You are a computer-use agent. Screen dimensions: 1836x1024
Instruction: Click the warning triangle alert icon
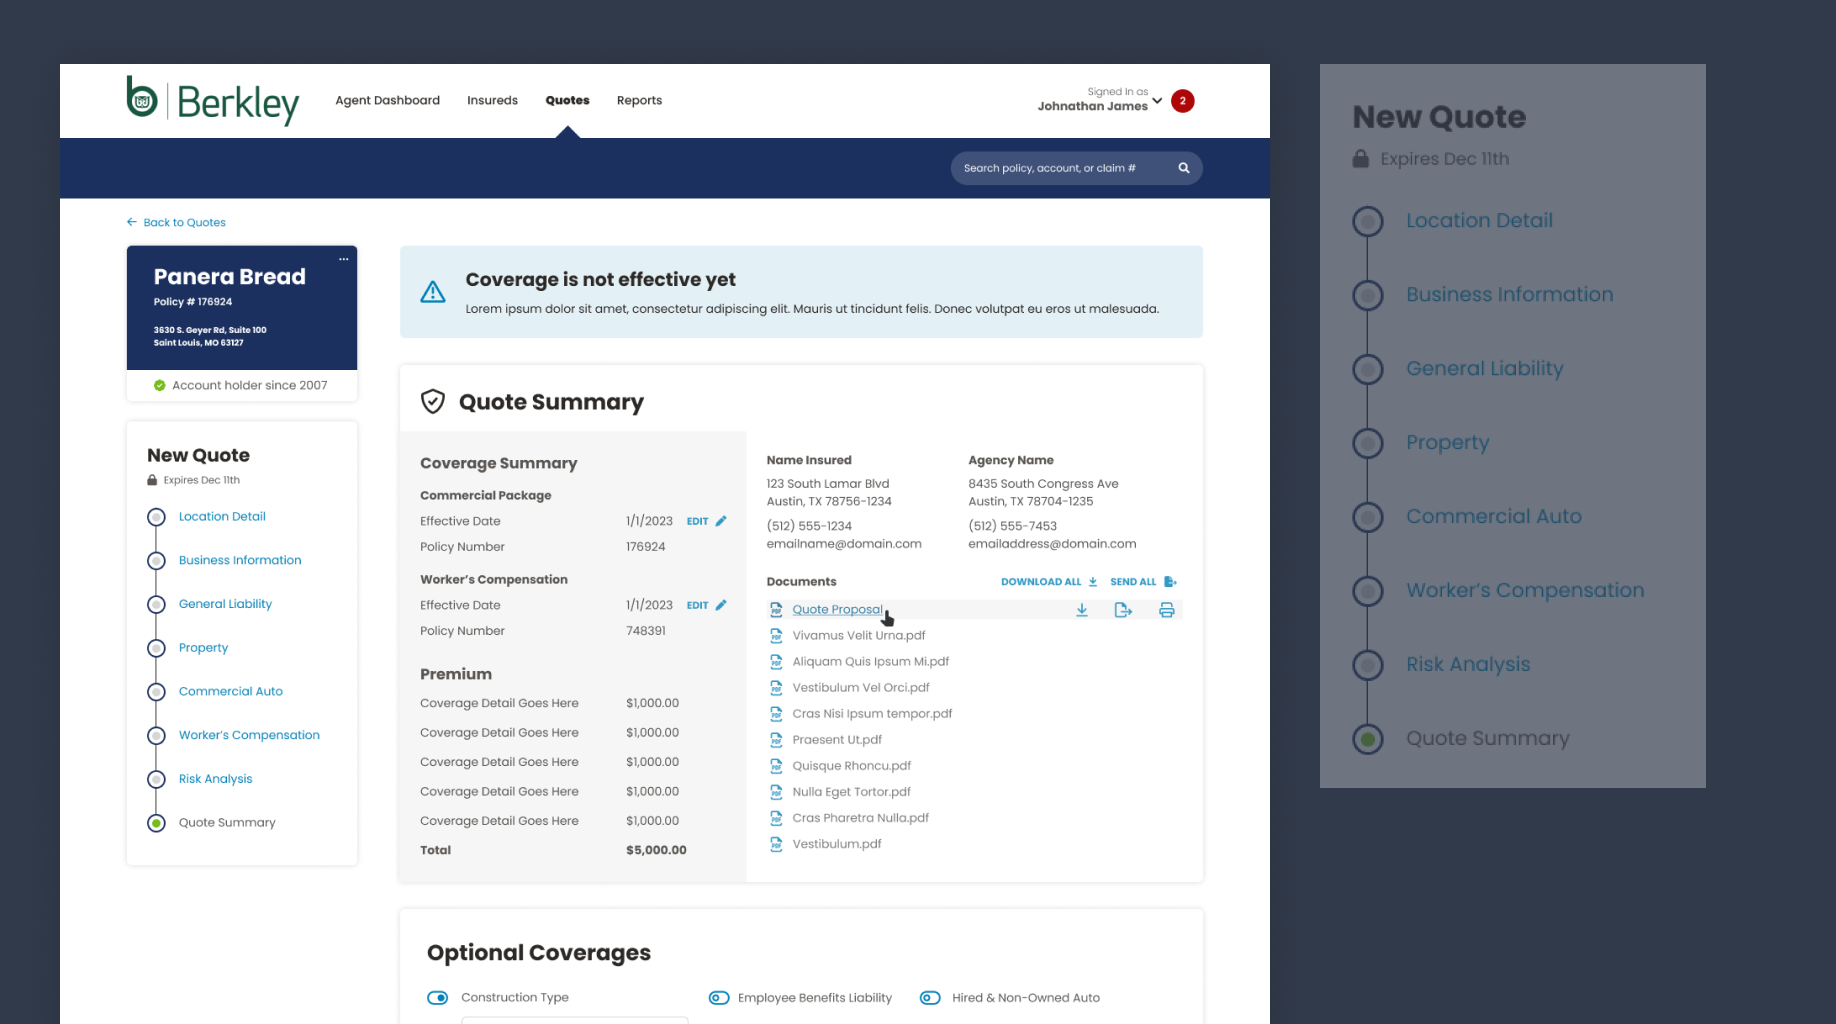[x=433, y=292]
